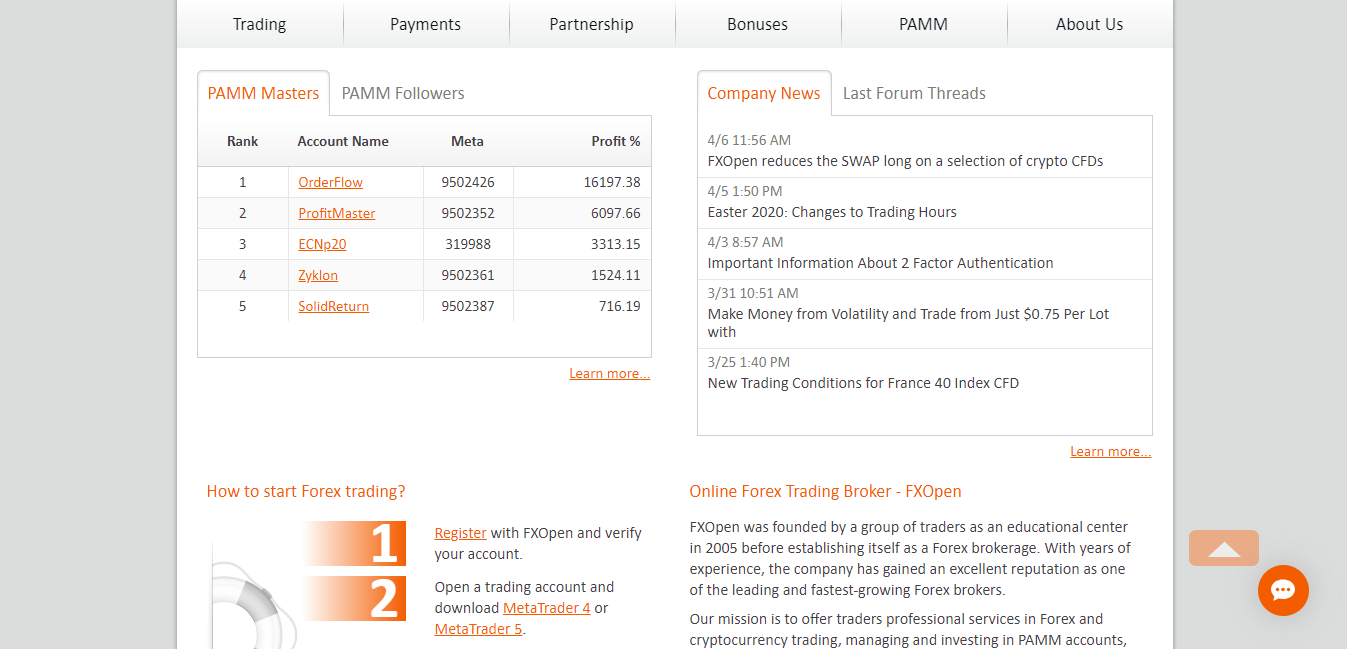Open Make Money from Volatility news item
The image size is (1347, 649).
click(x=908, y=323)
